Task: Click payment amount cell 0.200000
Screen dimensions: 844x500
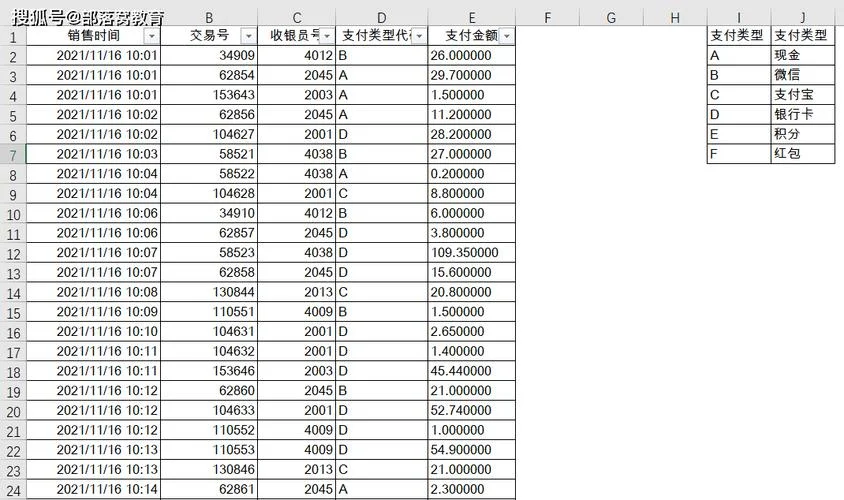Action: click(472, 174)
